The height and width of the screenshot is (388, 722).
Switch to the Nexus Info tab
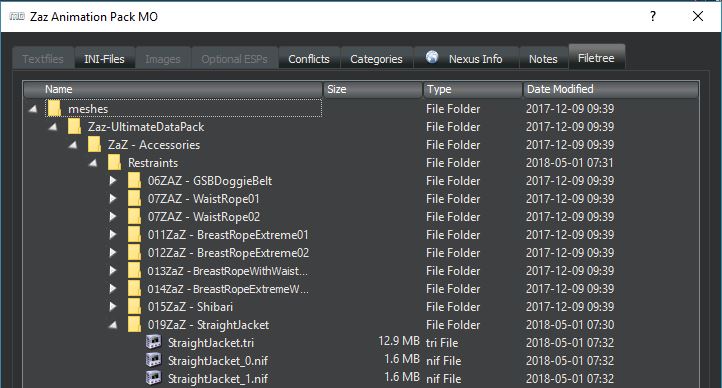pos(466,58)
